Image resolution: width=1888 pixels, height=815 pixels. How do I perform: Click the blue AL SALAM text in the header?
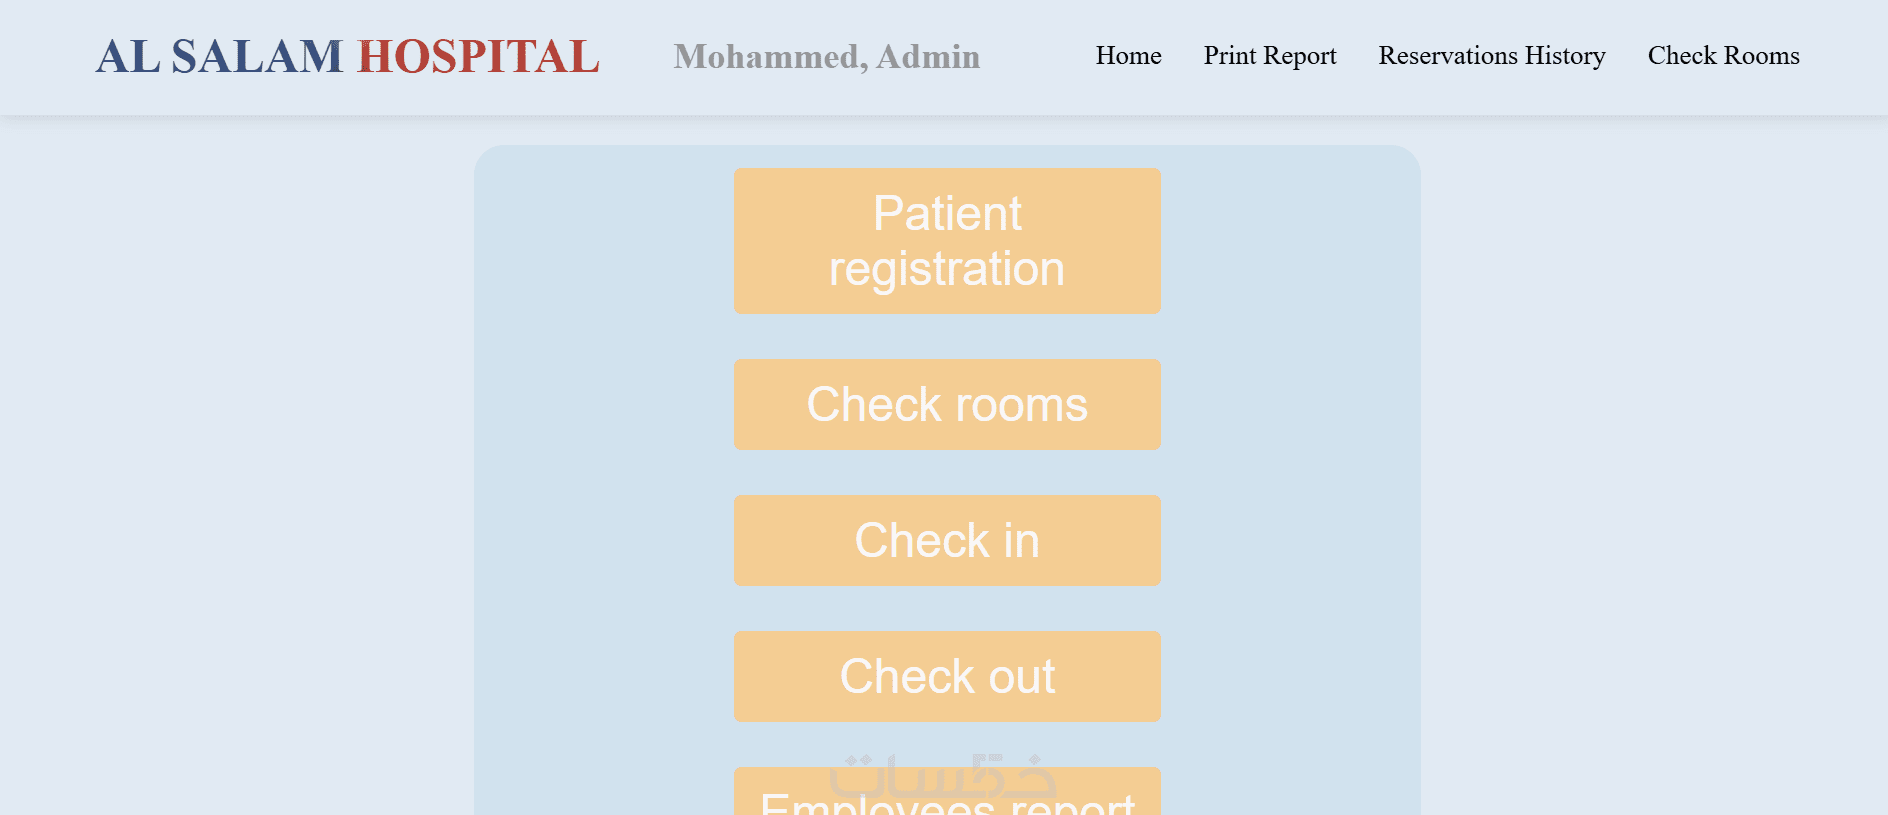pyautogui.click(x=219, y=57)
